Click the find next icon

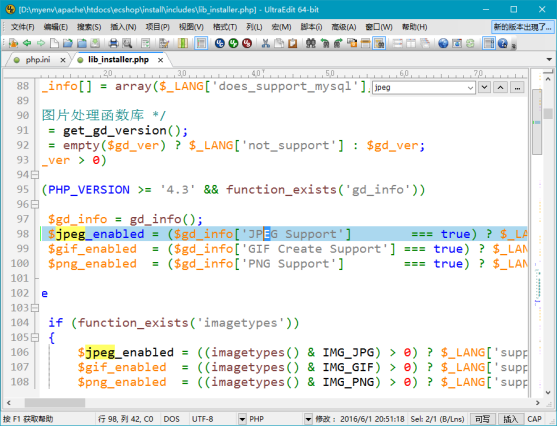[338, 43]
